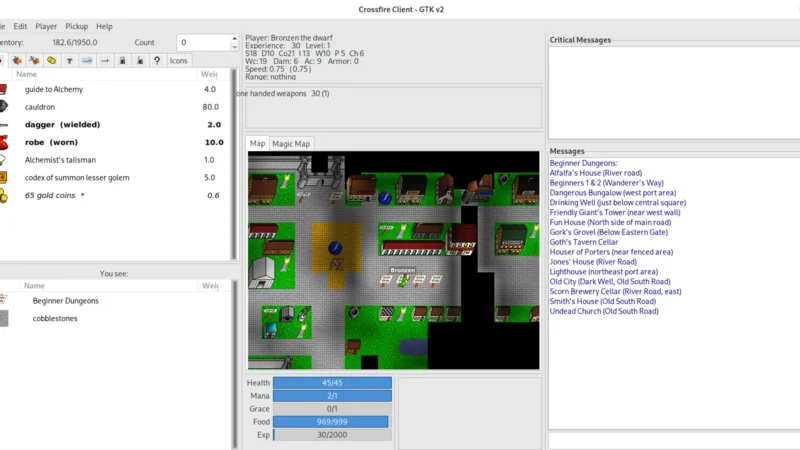This screenshot has width=800, height=450.
Task: Select the dagger (wielded) row
Action: pyautogui.click(x=115, y=124)
